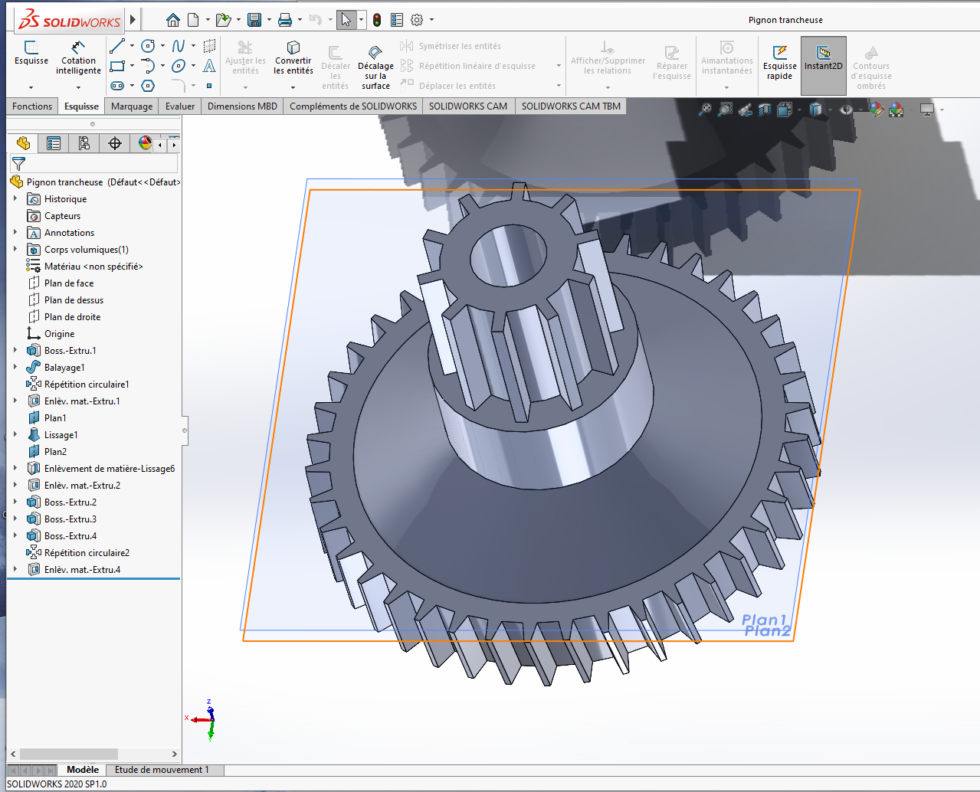Click Afficher/Supprimer les relations
The image size is (980, 792).
(605, 60)
